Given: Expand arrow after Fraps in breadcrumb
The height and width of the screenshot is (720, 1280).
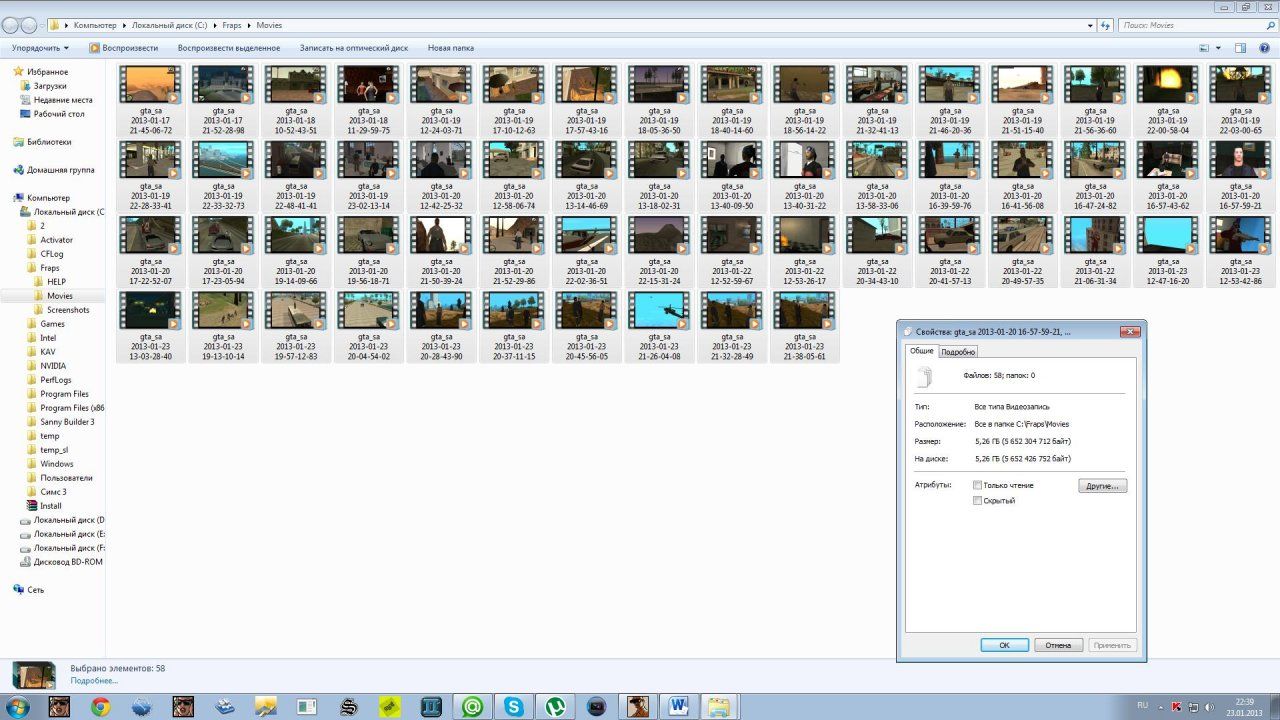Looking at the screenshot, I should pos(249,25).
